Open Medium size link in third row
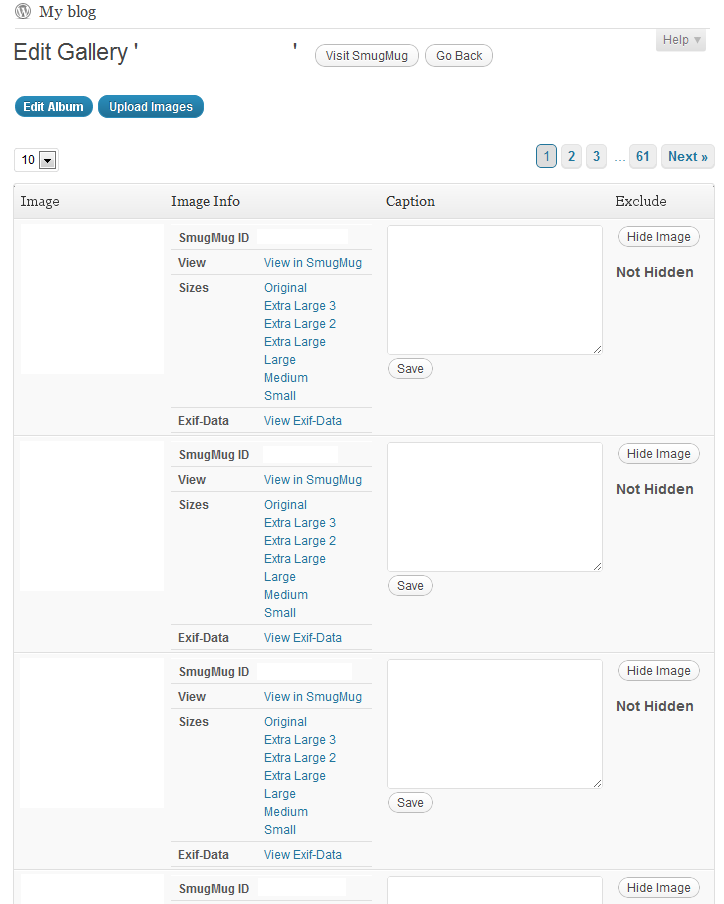The width and height of the screenshot is (724, 904). 286,812
